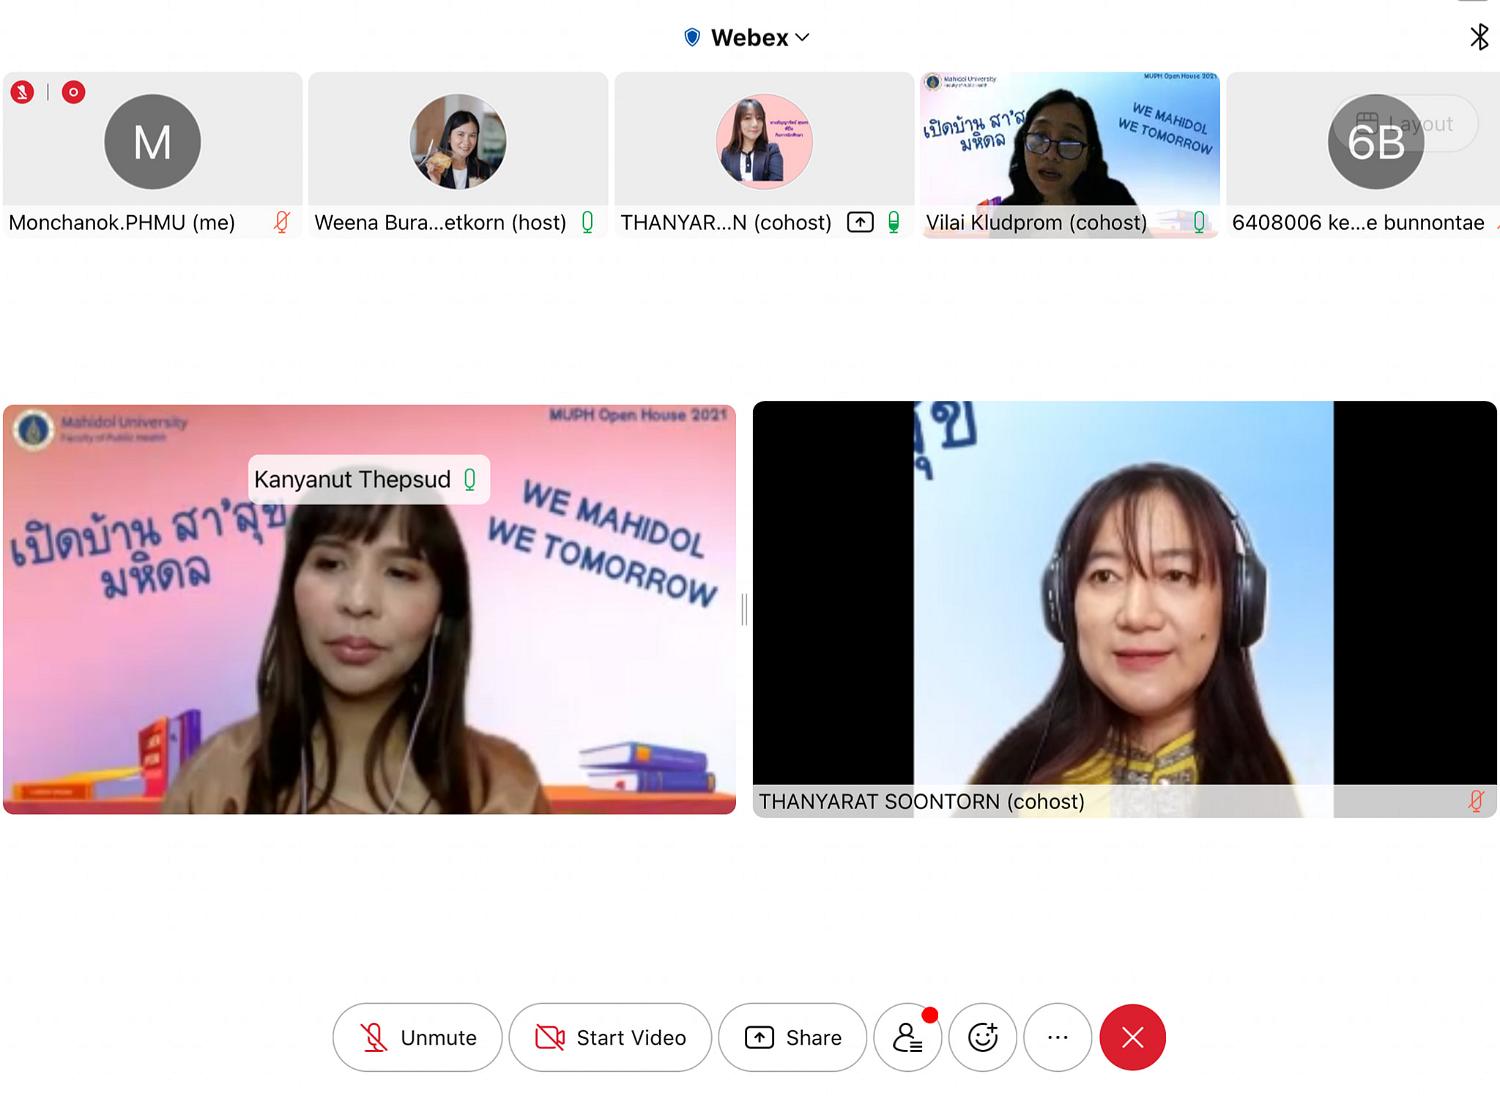
Task: Open the participants list icon
Action: pos(908,1038)
